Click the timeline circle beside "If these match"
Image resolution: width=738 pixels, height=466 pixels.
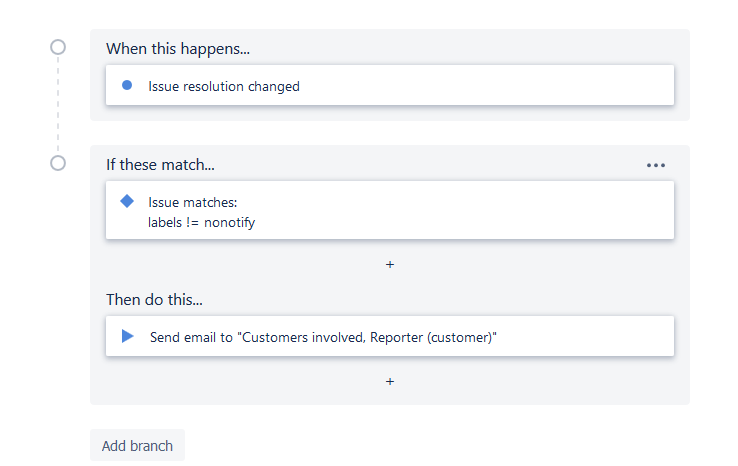[x=58, y=163]
